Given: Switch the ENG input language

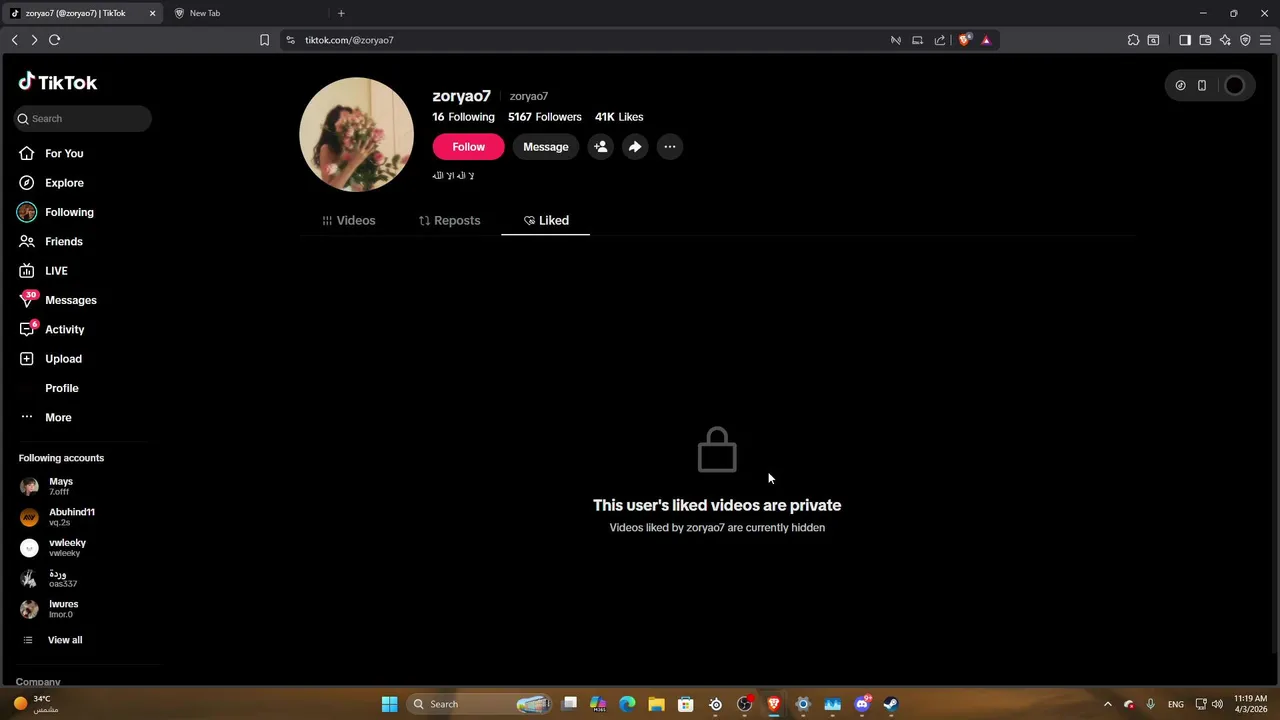Looking at the screenshot, I should tap(1176, 704).
